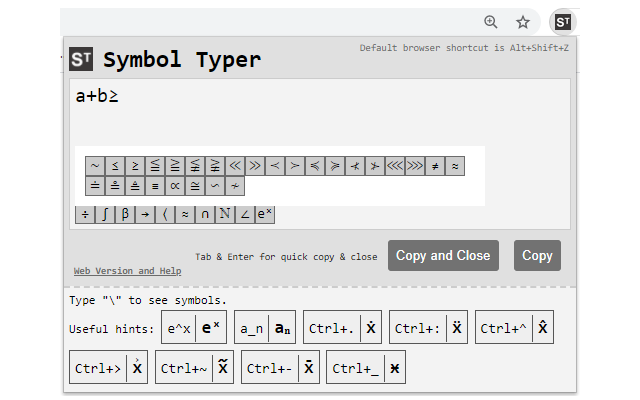Open the ∫ integral symbols category
This screenshot has width=640, height=400.
pyautogui.click(x=105, y=215)
